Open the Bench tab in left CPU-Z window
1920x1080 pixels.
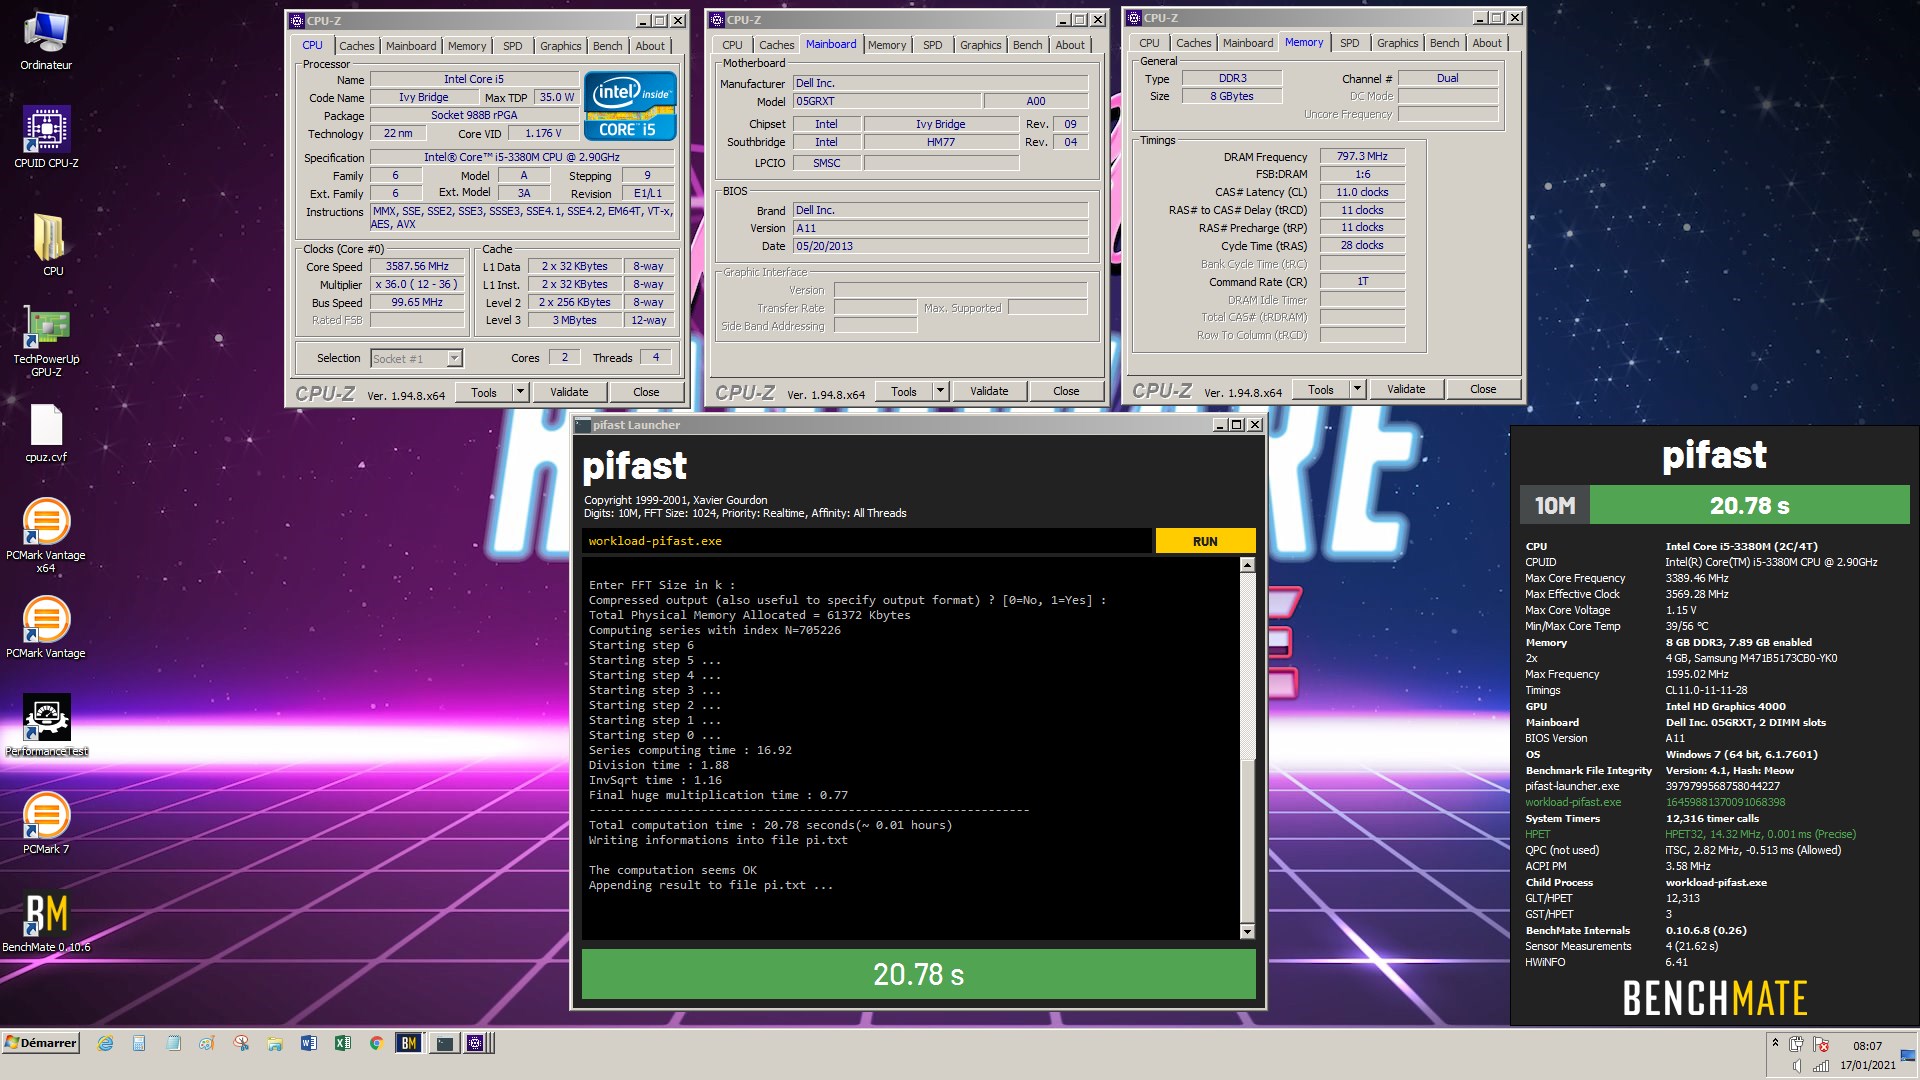pyautogui.click(x=607, y=46)
